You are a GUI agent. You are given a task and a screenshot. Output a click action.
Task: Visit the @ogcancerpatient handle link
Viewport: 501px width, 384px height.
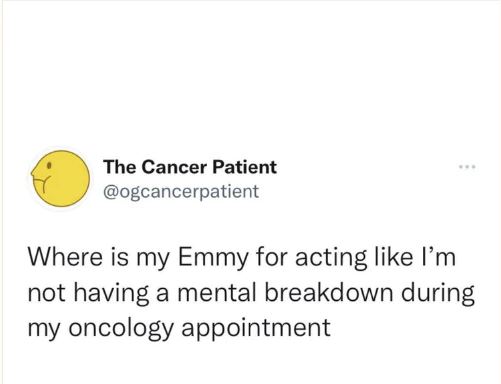181,192
